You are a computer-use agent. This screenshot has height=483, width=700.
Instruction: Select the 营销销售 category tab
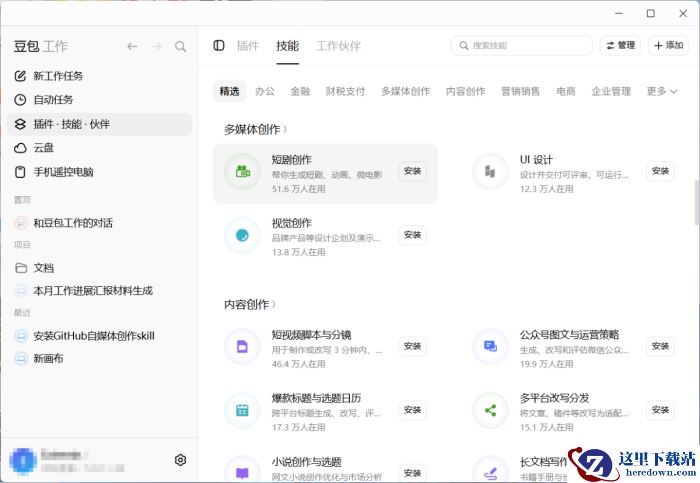pos(521,91)
